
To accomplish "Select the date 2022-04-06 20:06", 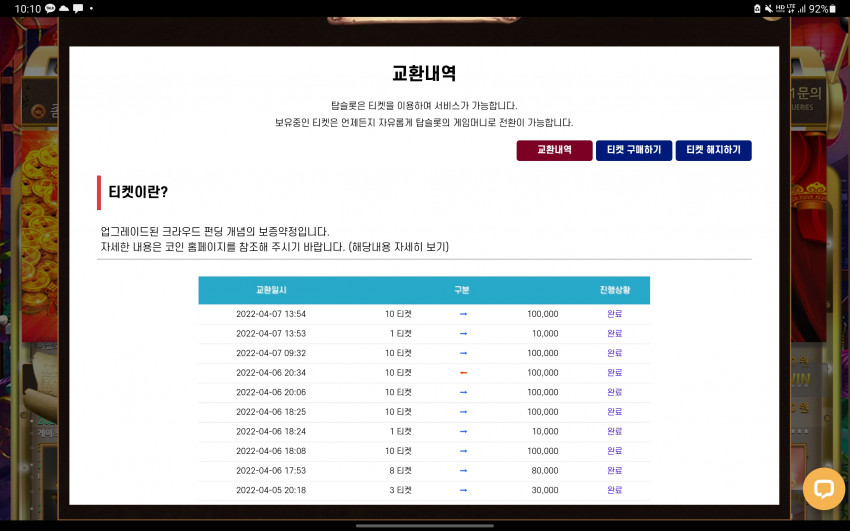I will tap(271, 392).
